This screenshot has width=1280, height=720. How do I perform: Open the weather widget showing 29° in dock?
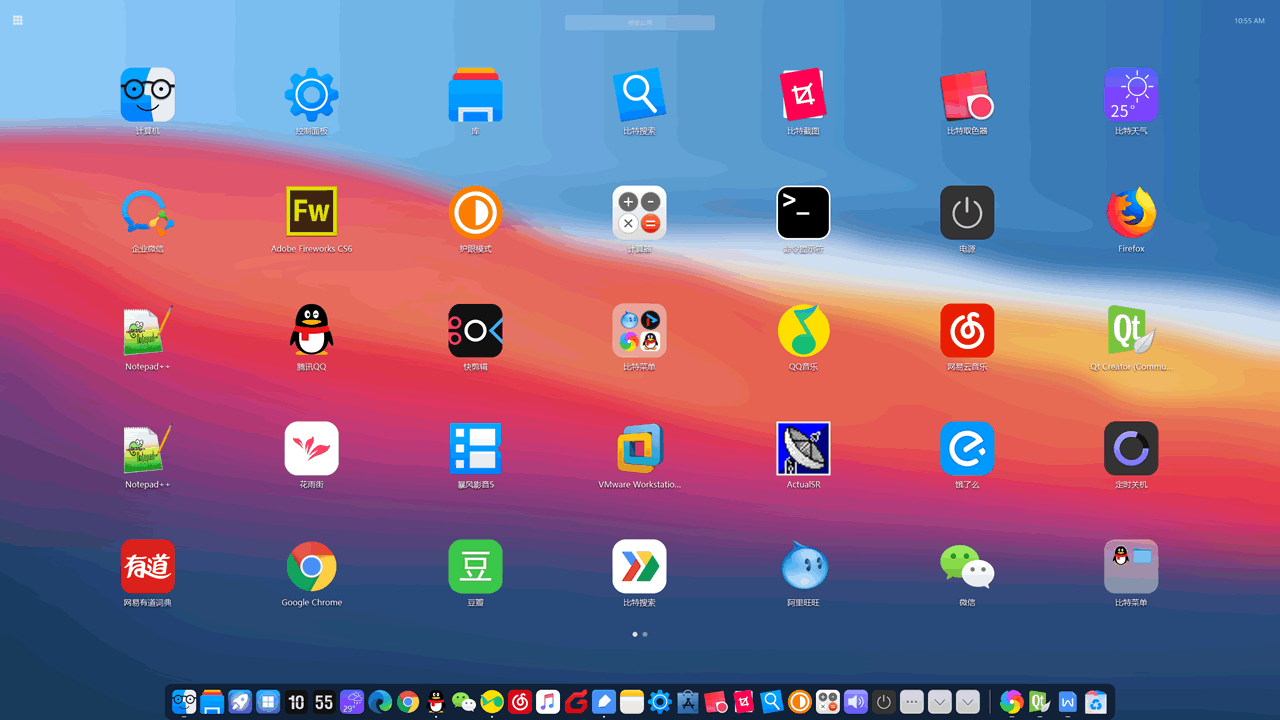click(x=352, y=702)
